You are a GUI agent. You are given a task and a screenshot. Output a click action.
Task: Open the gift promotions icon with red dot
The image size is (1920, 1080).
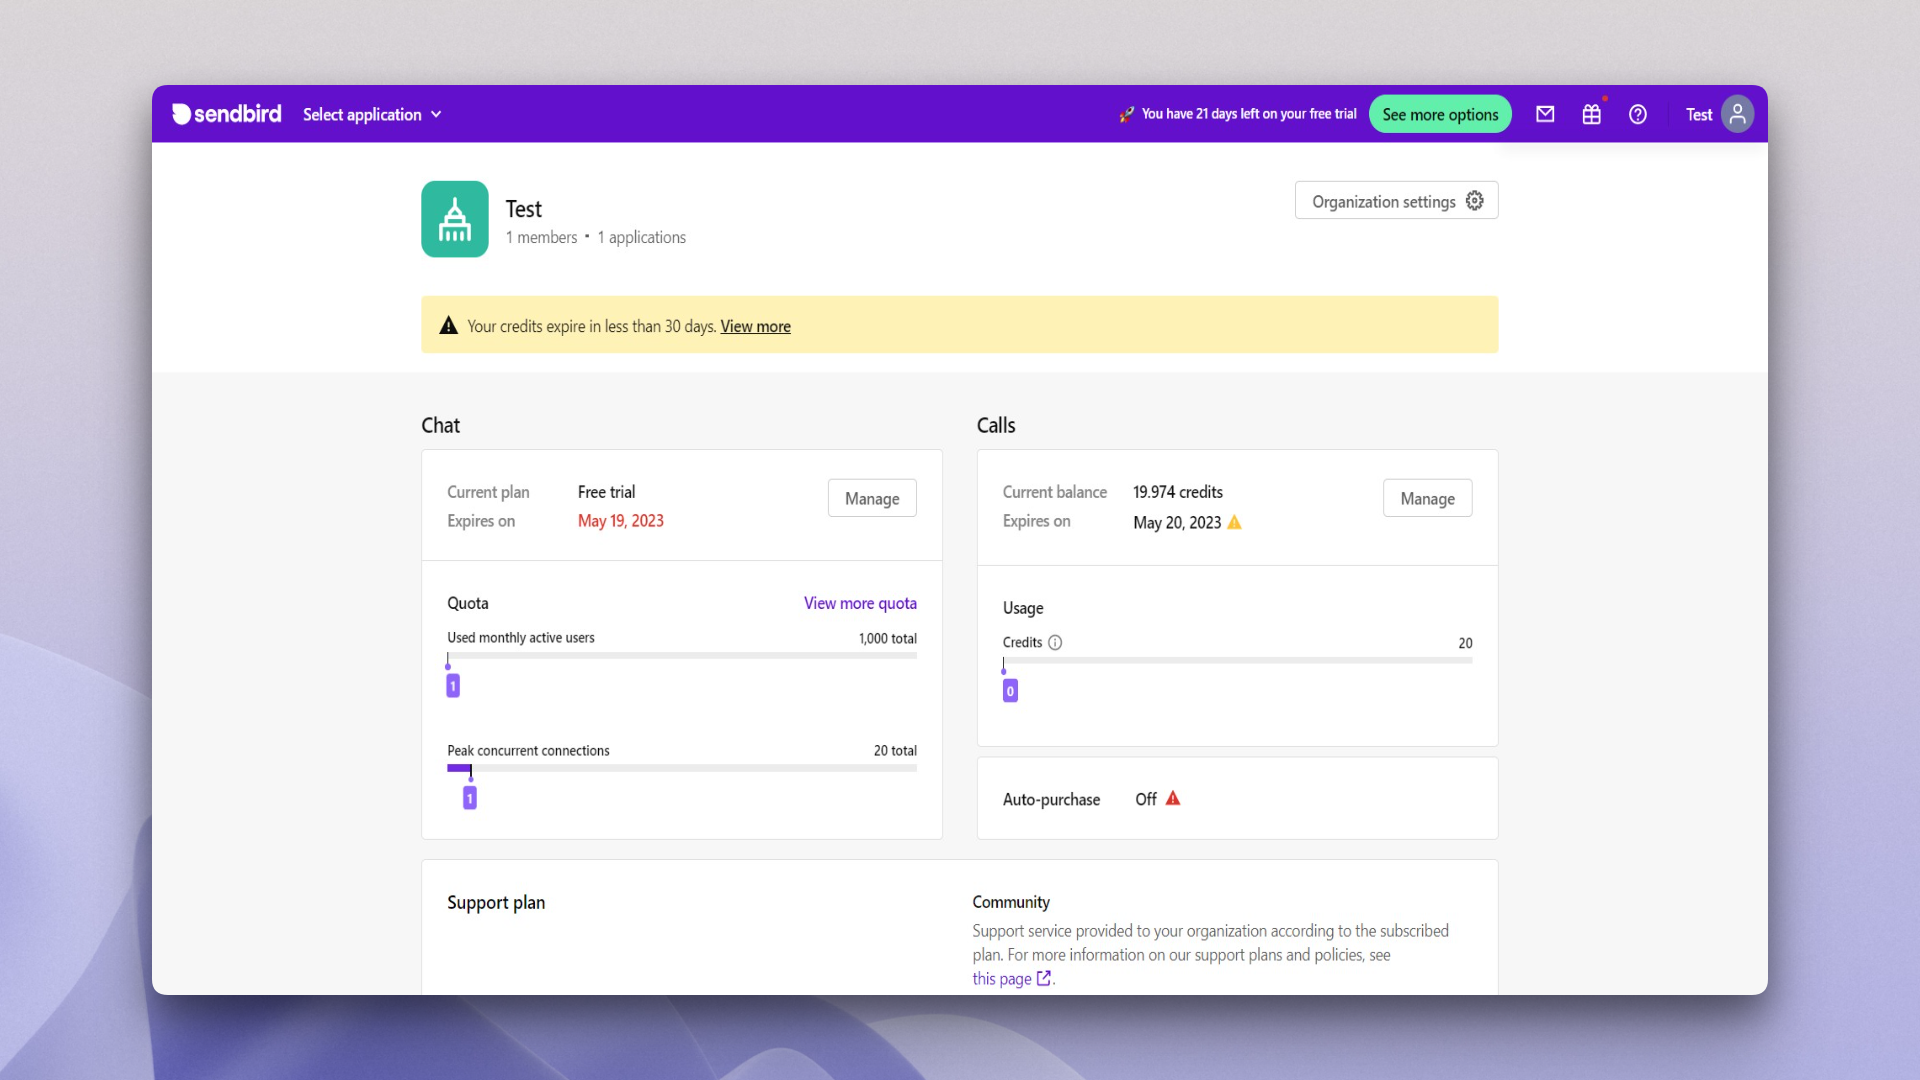point(1591,114)
